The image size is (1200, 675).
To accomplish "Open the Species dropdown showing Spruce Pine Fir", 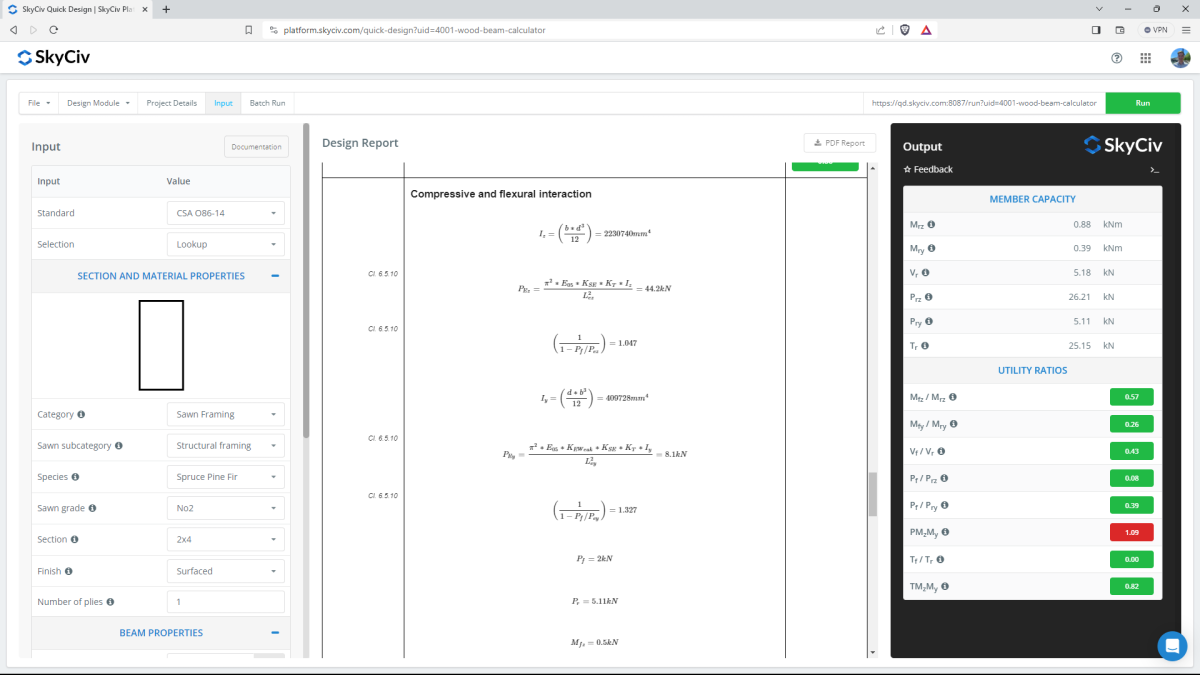I will (225, 476).
